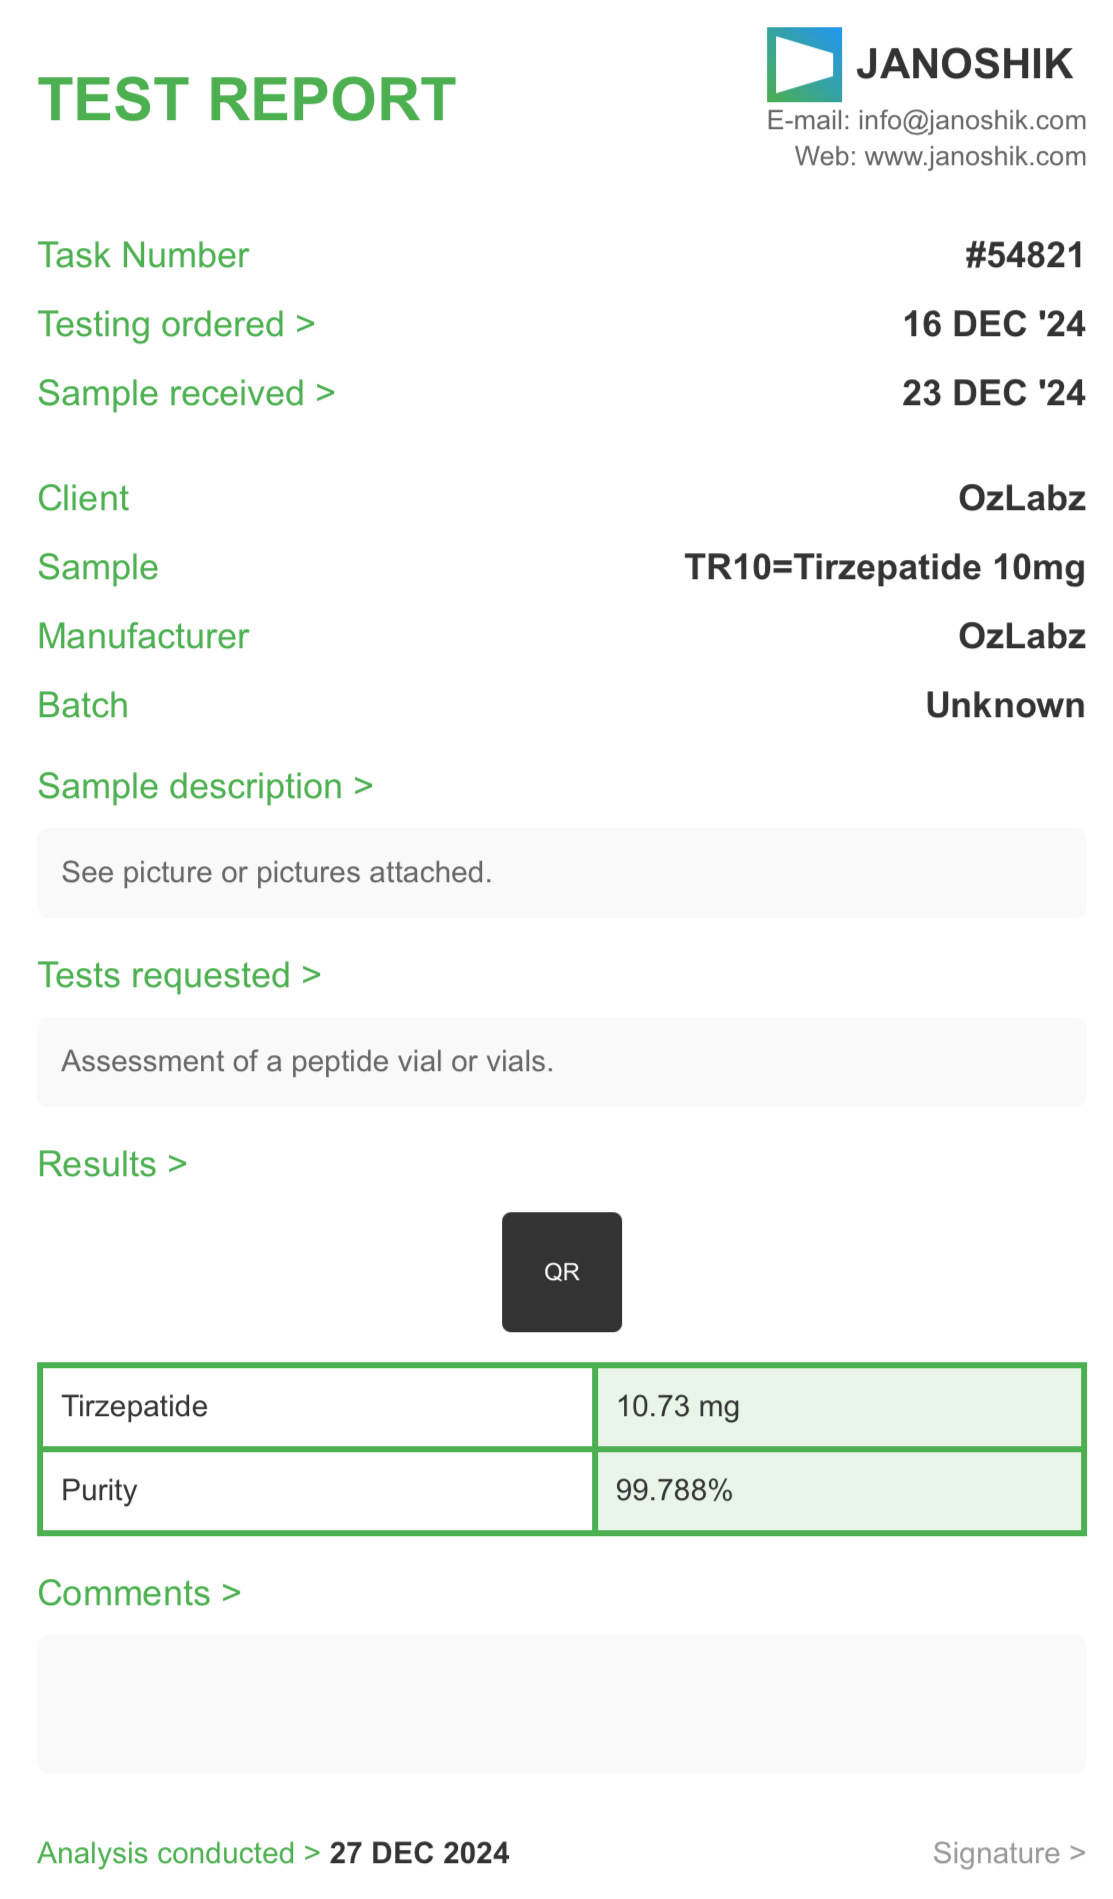This screenshot has width=1113, height=1899.
Task: Click the info@janoshik.com email address
Action: coord(971,121)
